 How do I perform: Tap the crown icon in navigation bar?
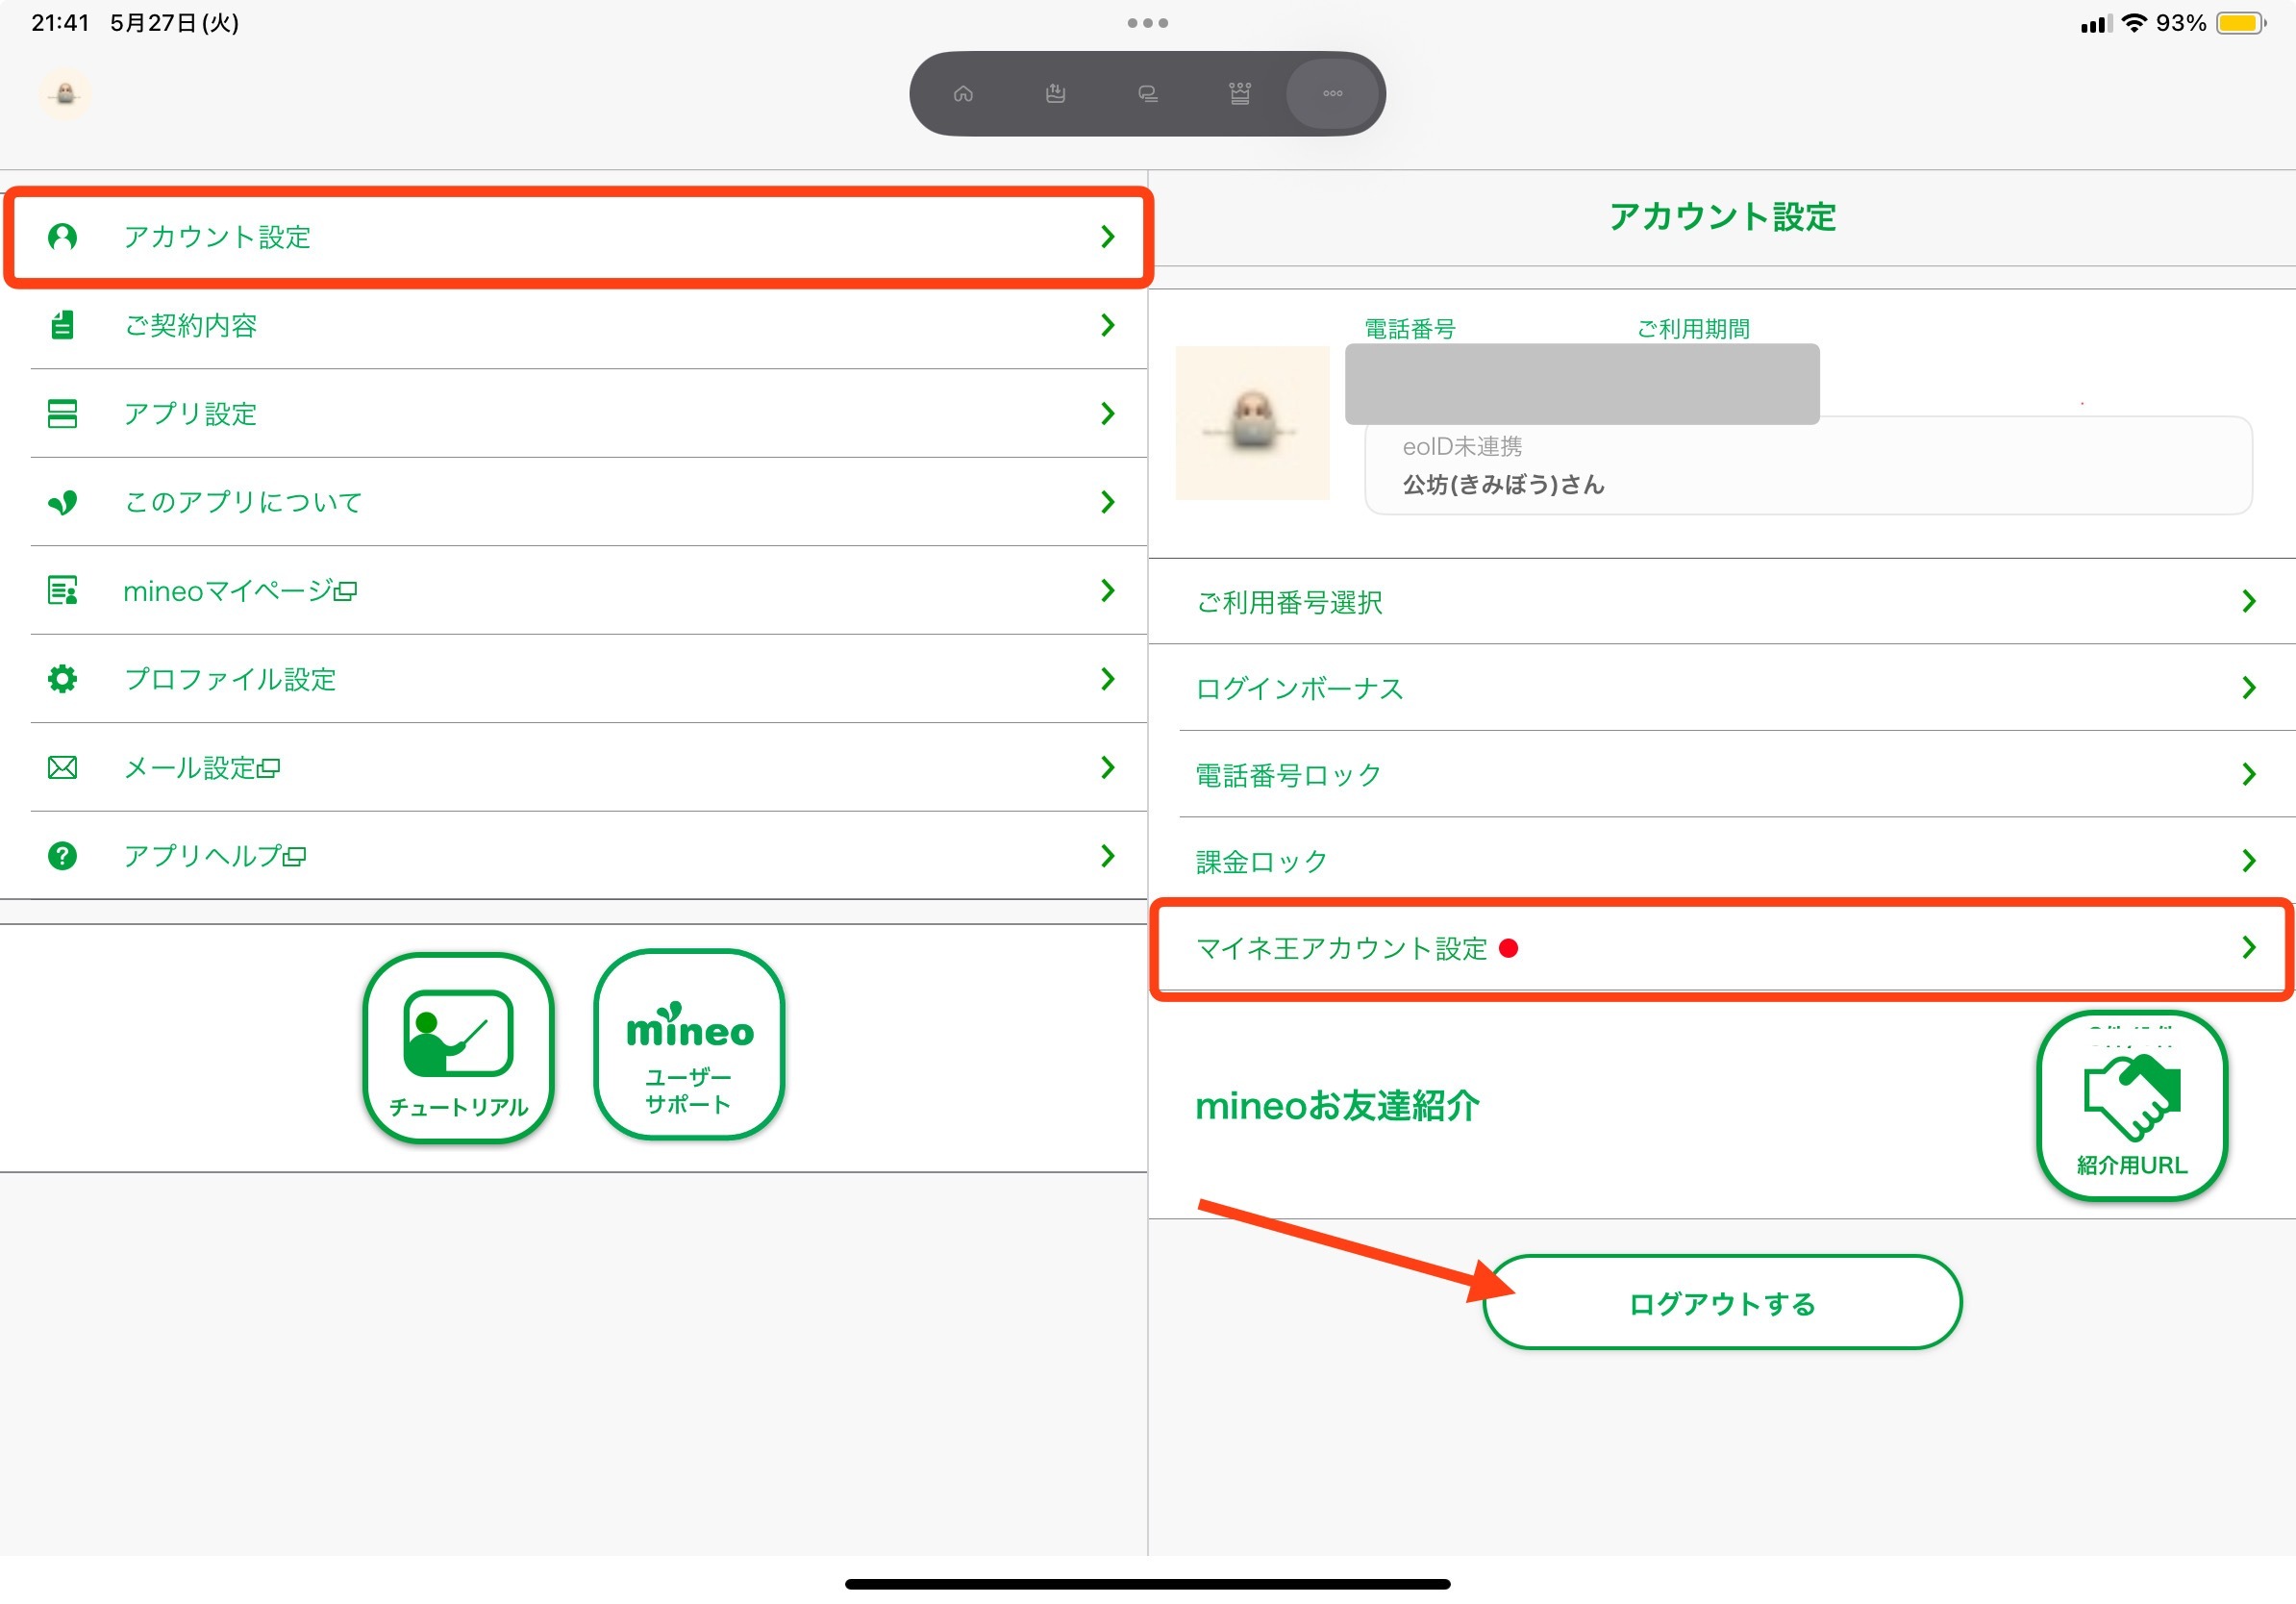click(x=1239, y=94)
